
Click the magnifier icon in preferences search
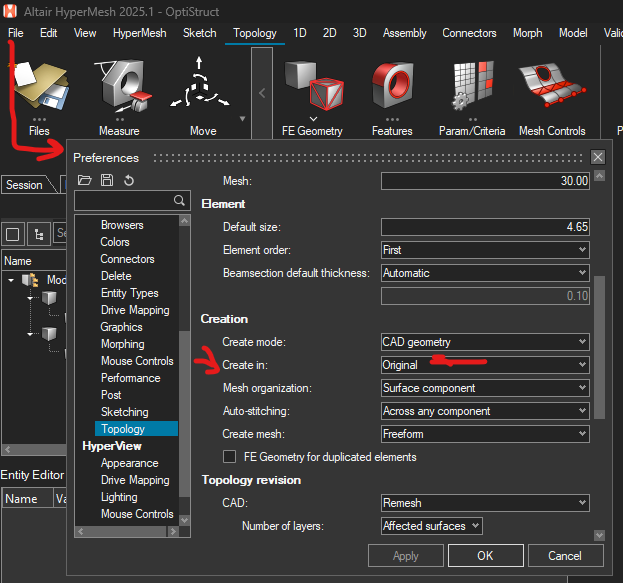(x=179, y=200)
